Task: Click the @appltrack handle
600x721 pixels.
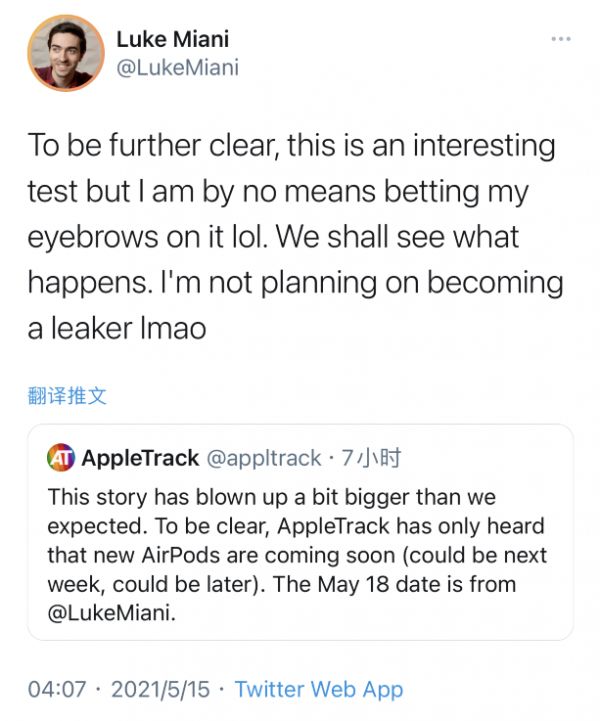Action: pos(263,459)
